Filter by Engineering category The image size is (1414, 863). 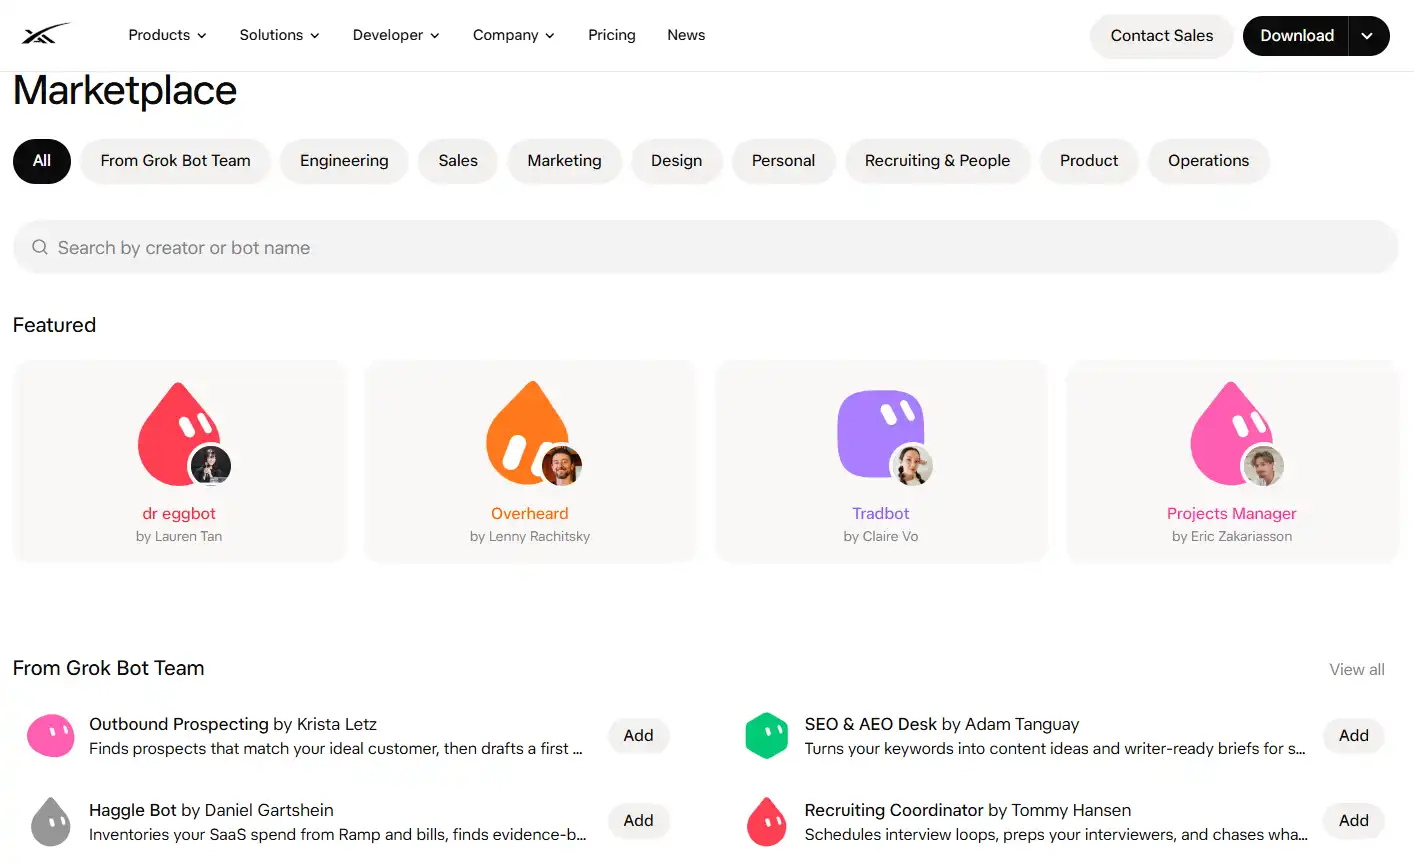pos(344,161)
